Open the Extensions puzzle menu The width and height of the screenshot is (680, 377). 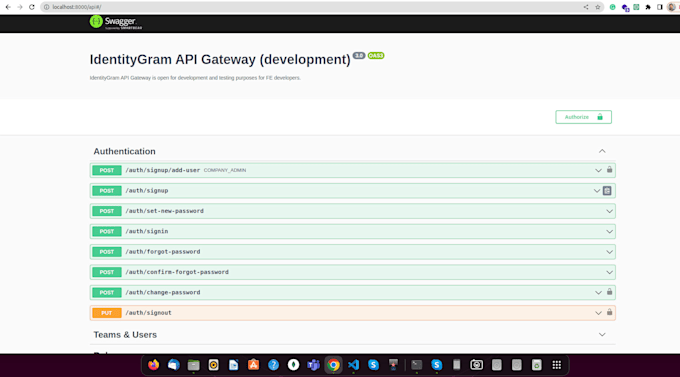point(648,7)
